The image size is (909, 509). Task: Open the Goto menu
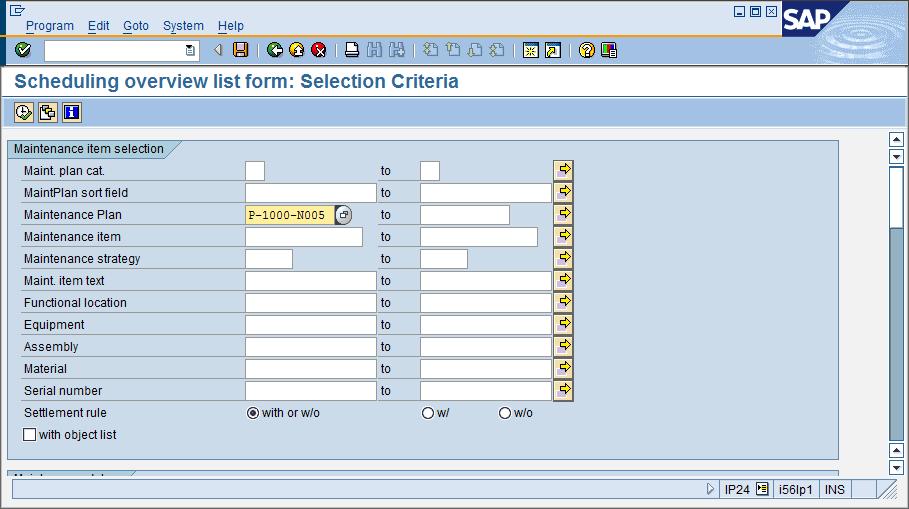pyautogui.click(x=136, y=26)
